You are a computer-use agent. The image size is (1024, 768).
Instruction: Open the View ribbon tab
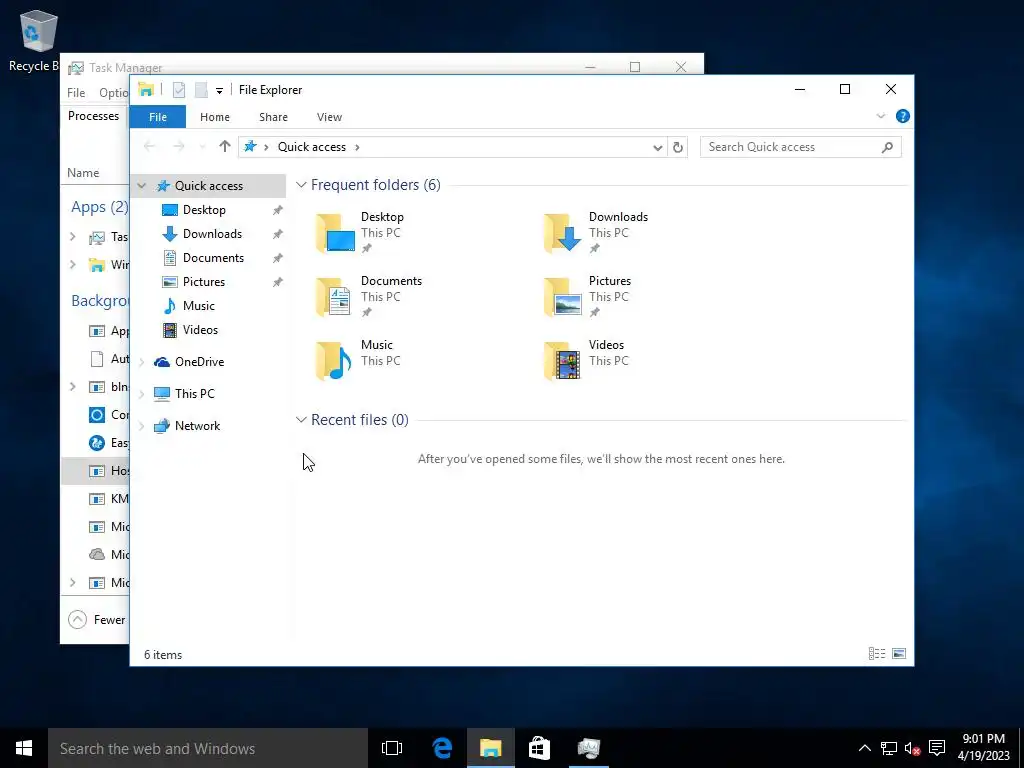click(x=329, y=117)
